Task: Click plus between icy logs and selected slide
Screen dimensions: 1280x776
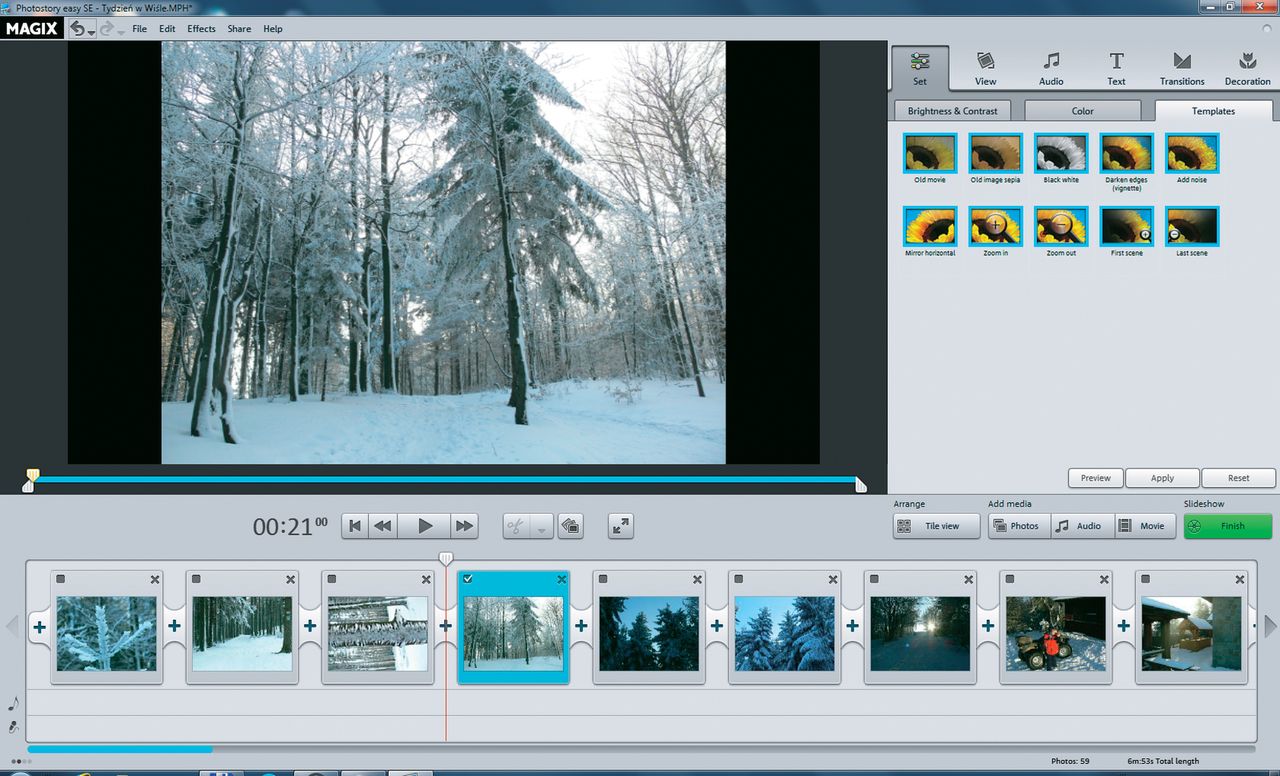Action: (445, 627)
